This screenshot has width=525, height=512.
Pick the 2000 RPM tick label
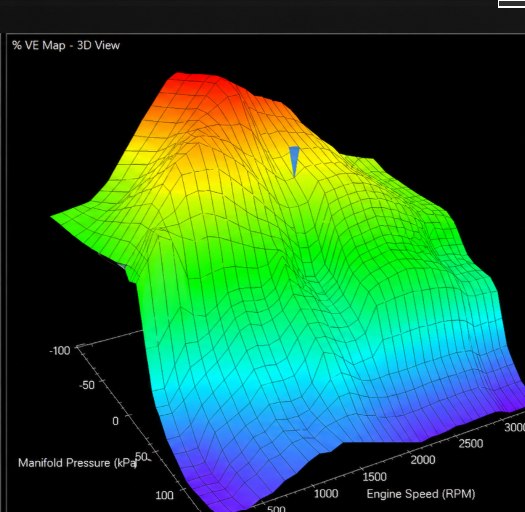pos(423,460)
